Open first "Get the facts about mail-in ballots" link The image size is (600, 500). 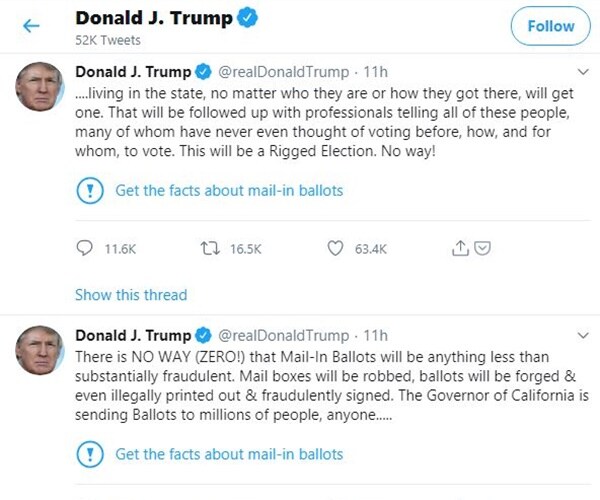click(229, 190)
